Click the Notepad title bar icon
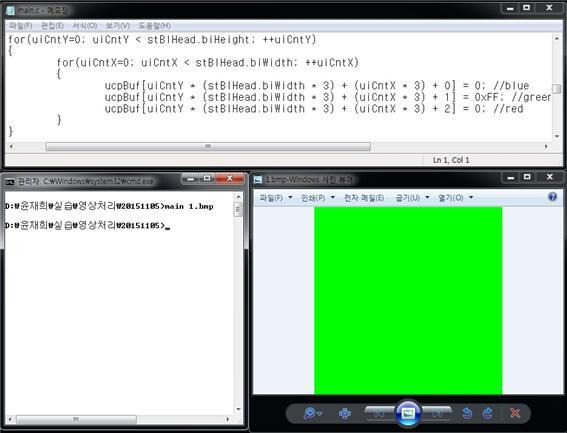 coord(10,10)
